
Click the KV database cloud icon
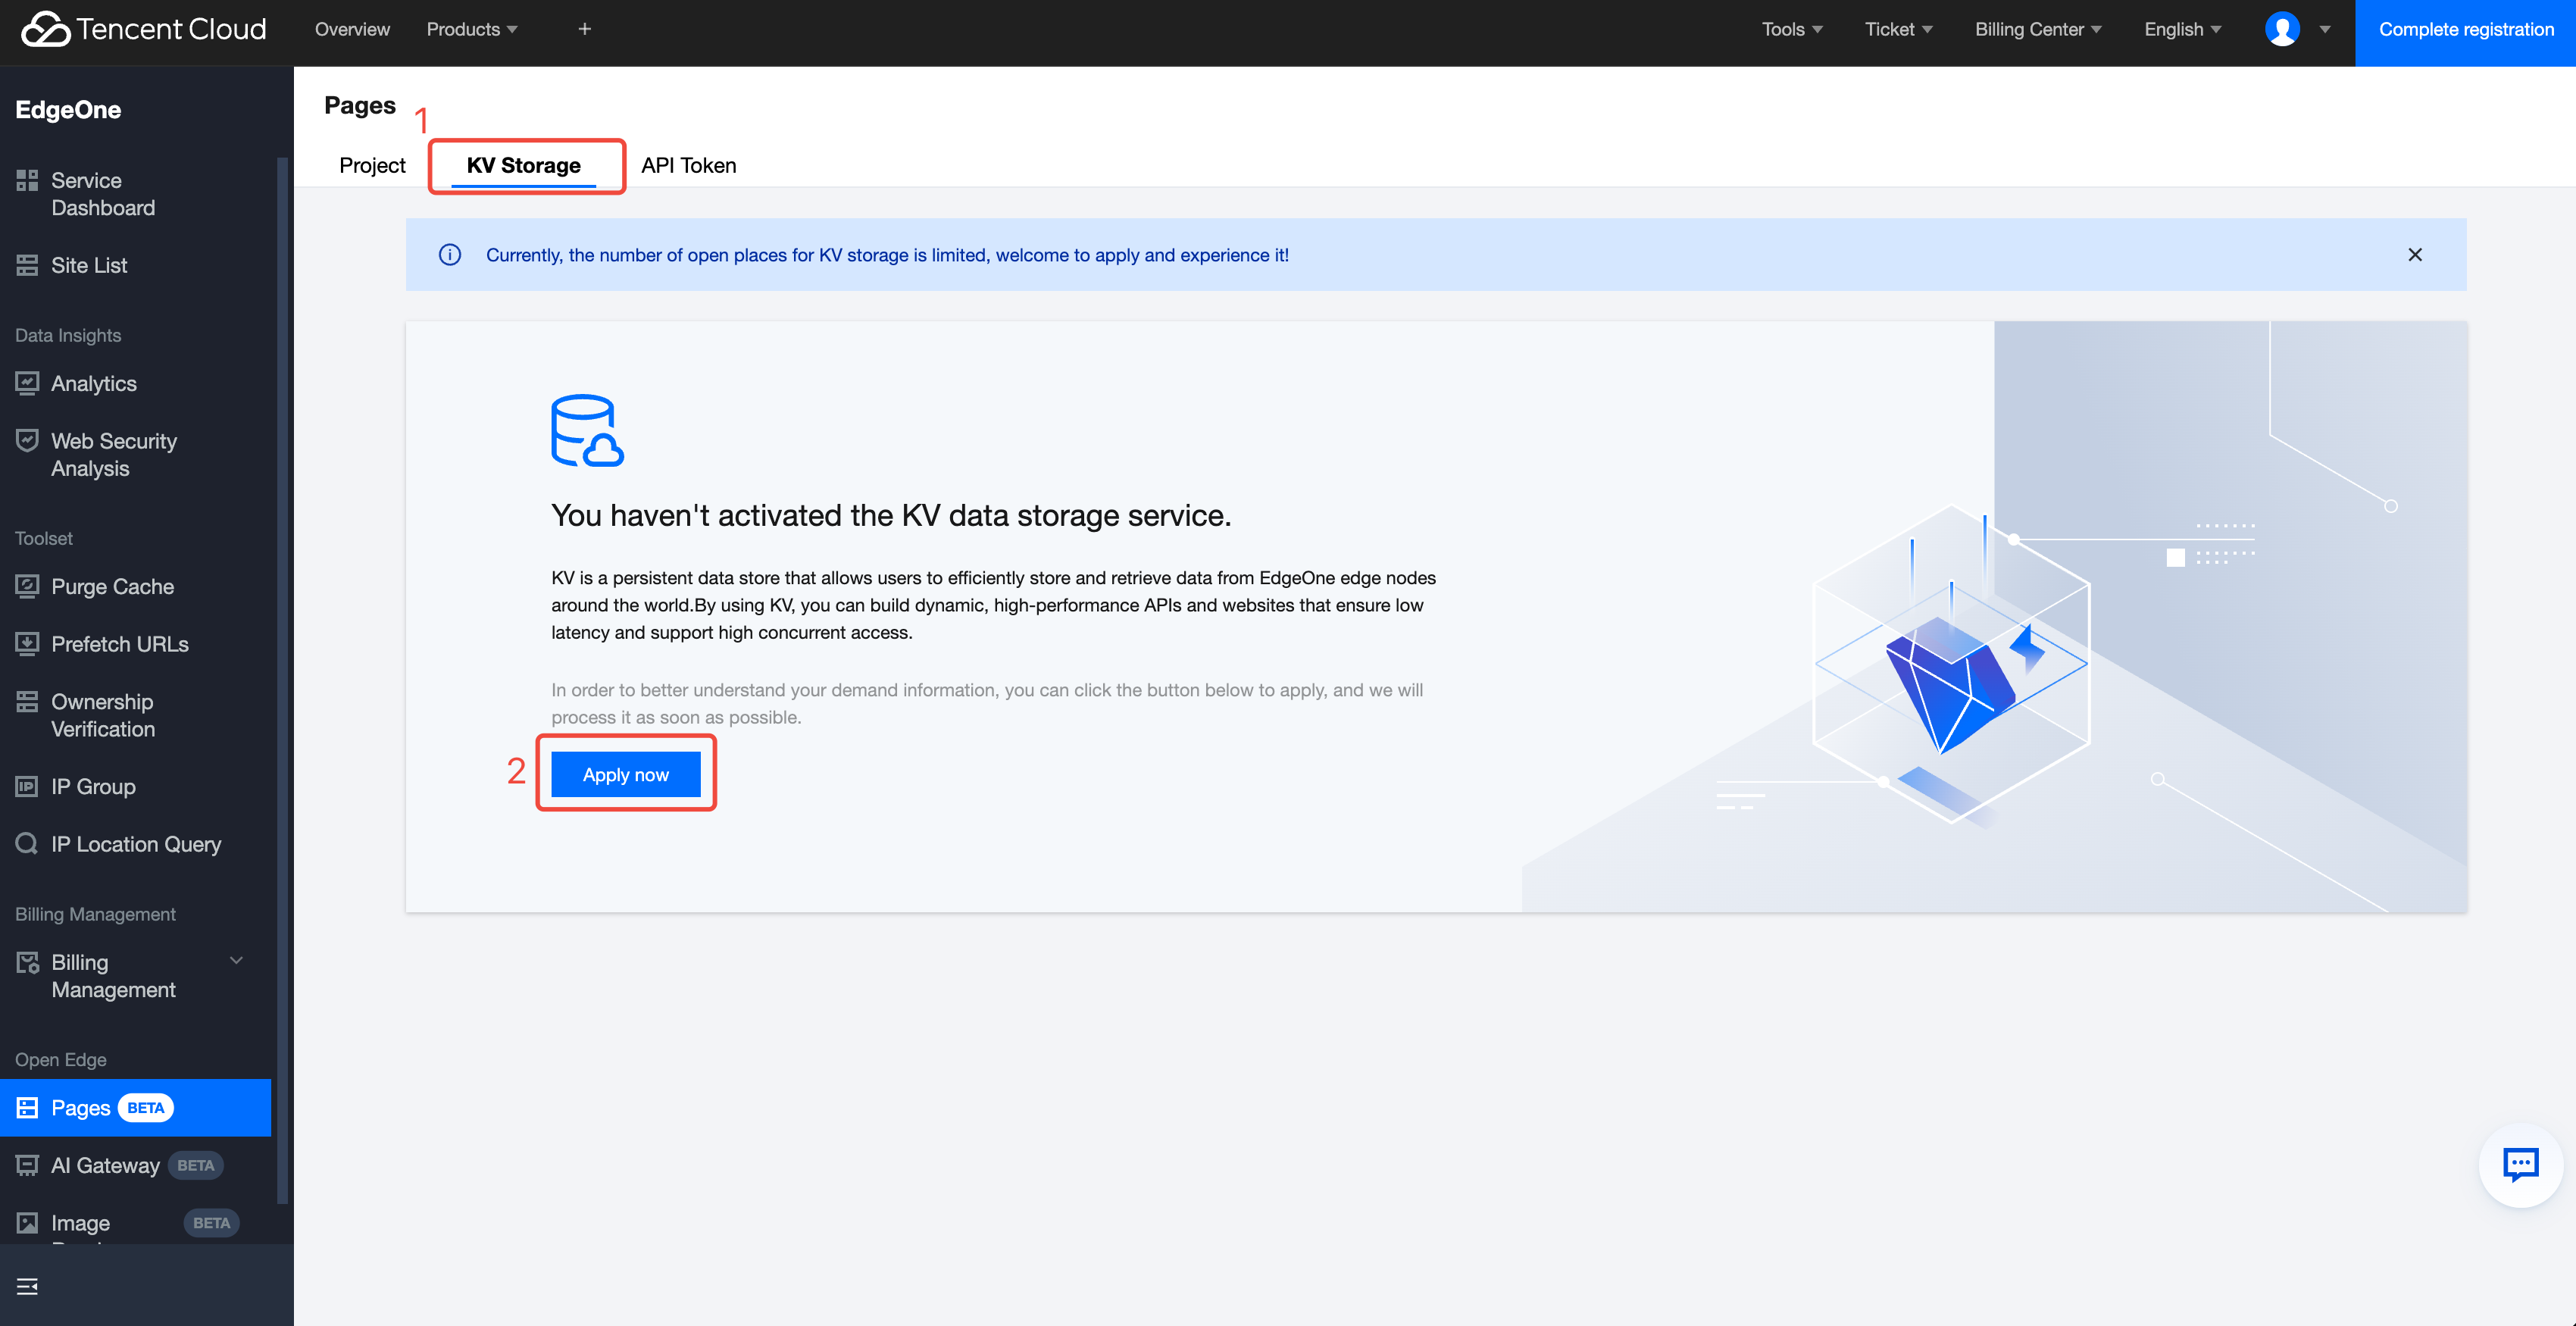tap(587, 430)
